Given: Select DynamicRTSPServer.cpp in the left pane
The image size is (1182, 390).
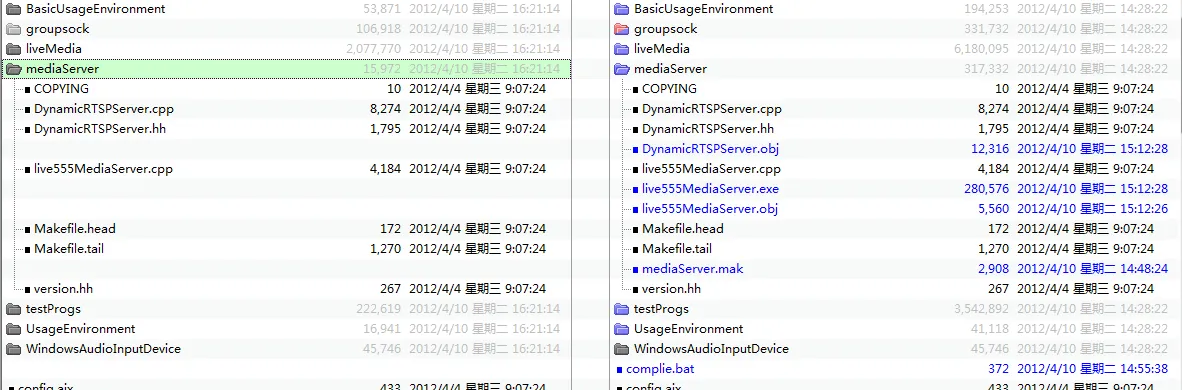Looking at the screenshot, I should [x=104, y=109].
